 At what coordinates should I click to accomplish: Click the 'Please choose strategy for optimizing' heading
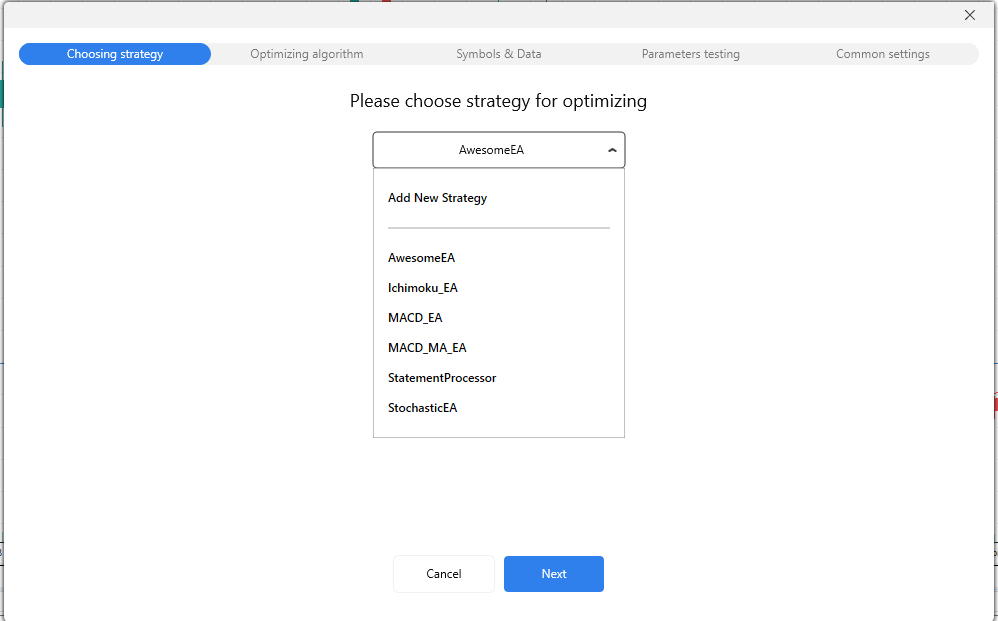pyautogui.click(x=498, y=101)
